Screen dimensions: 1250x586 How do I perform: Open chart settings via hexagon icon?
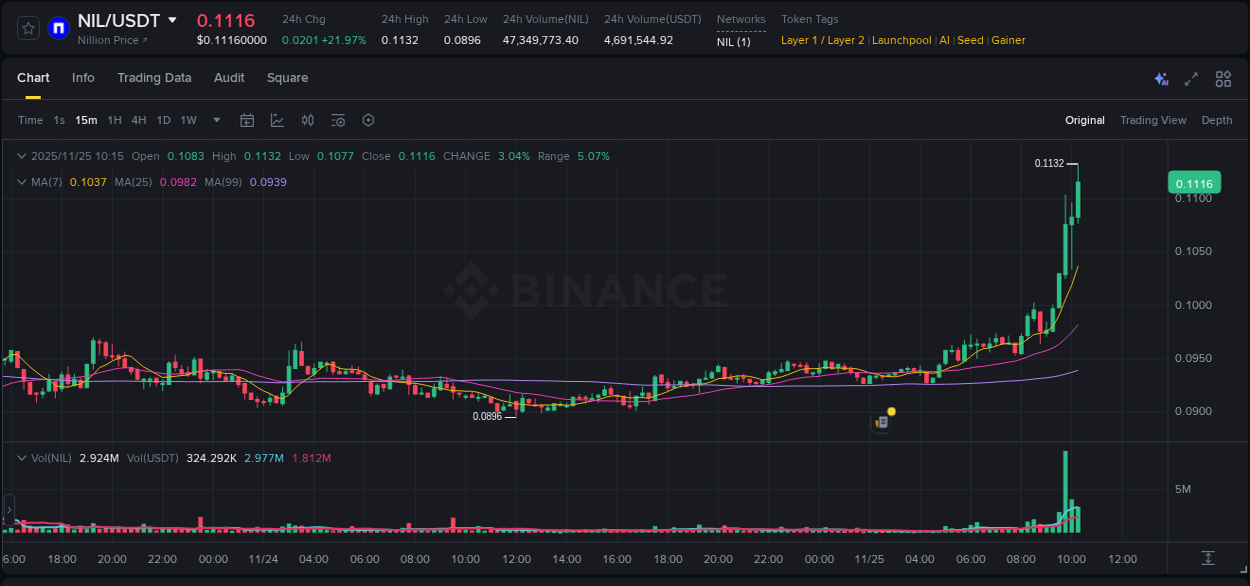tap(368, 120)
